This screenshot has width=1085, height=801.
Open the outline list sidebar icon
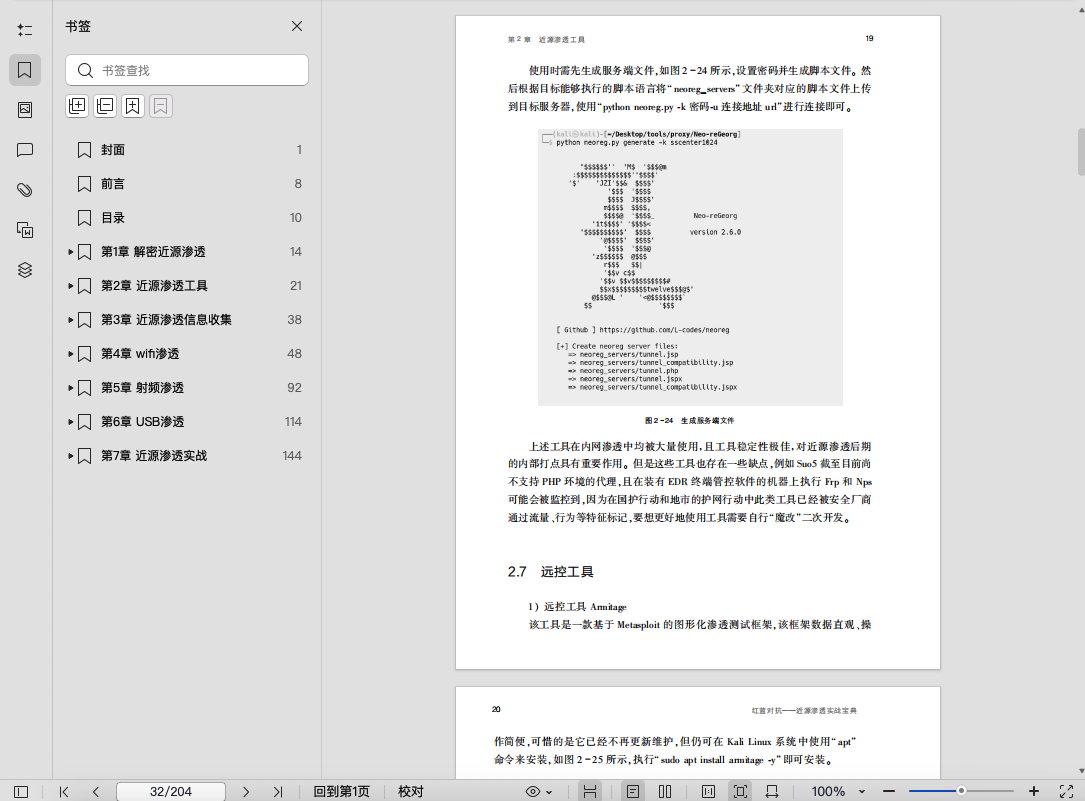click(25, 30)
